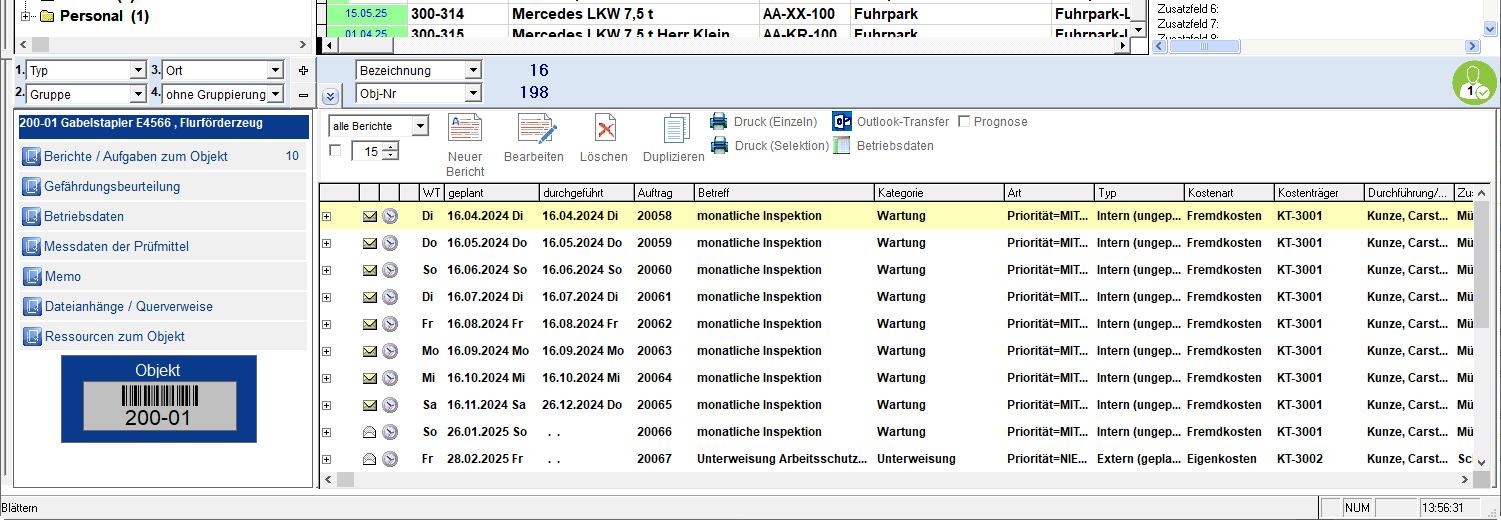This screenshot has height=520, width=1501.
Task: Tick the checkbox left of the 15 field
Action: tap(335, 151)
